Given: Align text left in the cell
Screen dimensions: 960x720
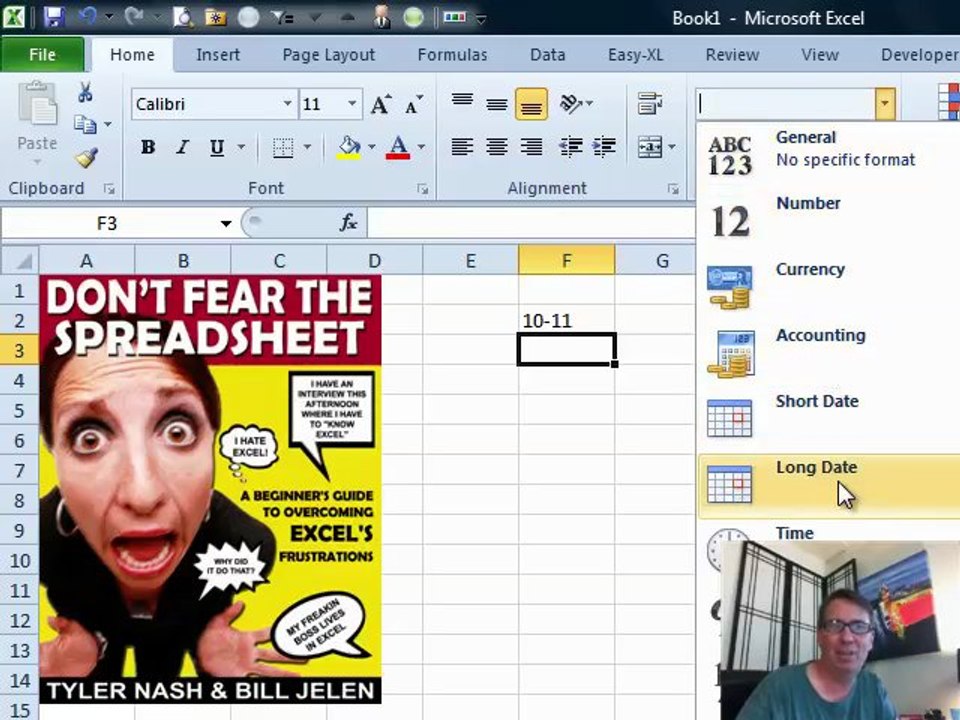Looking at the screenshot, I should point(462,146).
